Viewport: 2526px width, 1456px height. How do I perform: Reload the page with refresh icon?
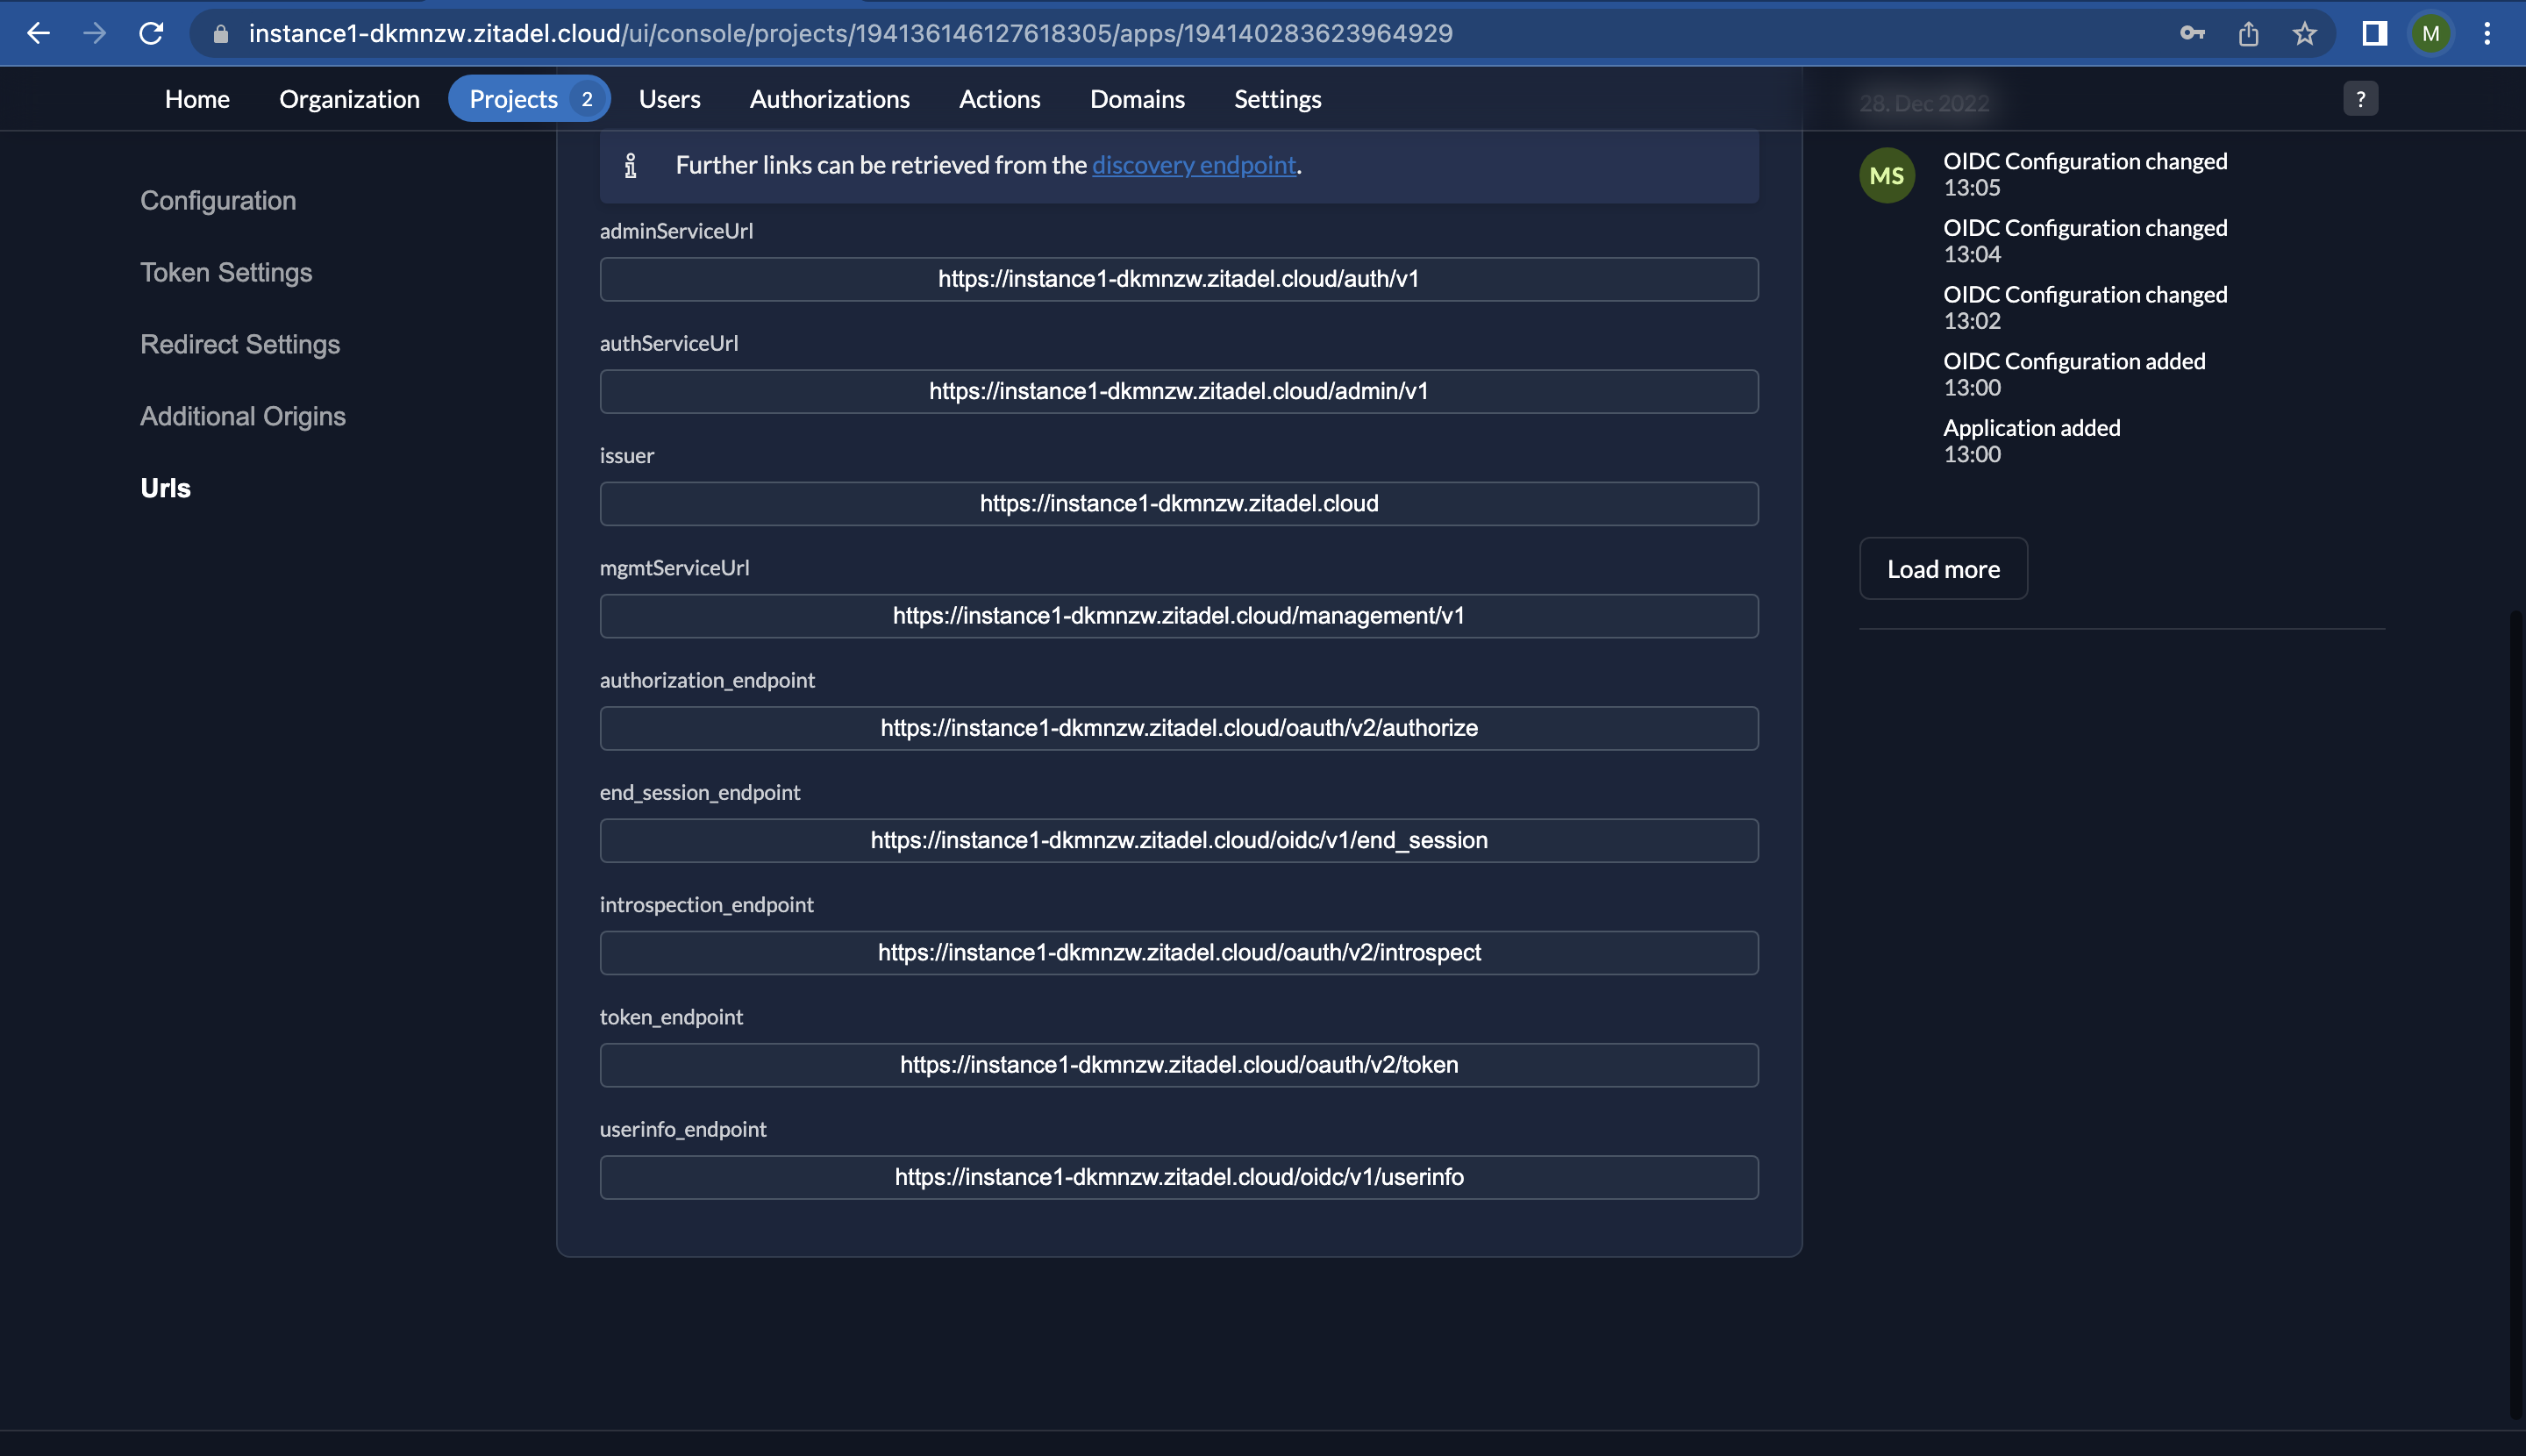pos(151,33)
